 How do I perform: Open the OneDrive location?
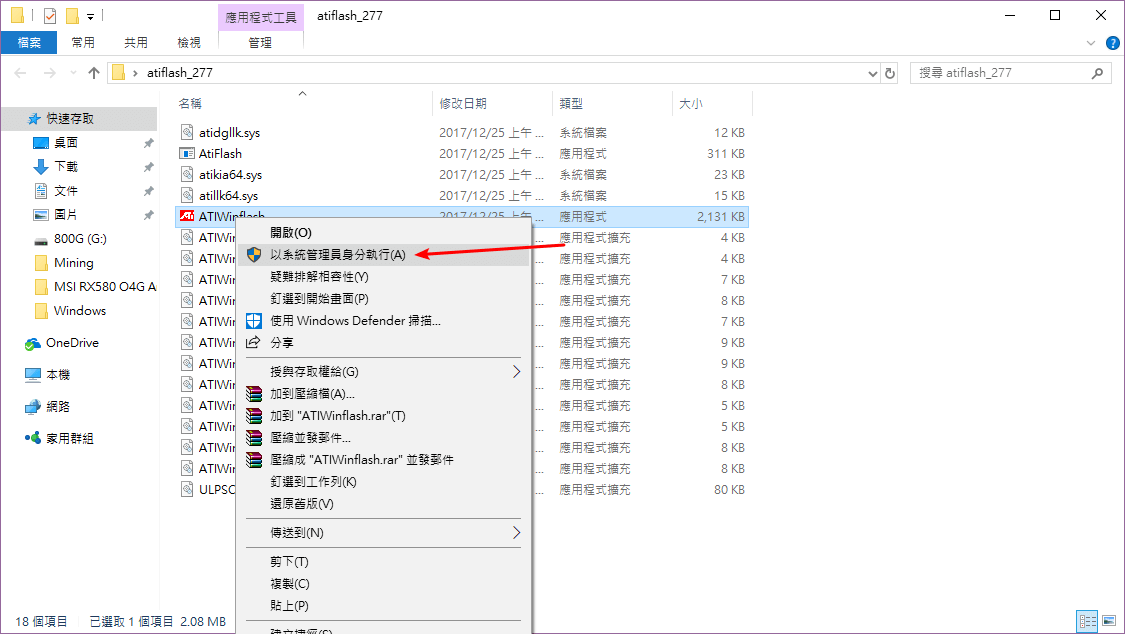[72, 343]
